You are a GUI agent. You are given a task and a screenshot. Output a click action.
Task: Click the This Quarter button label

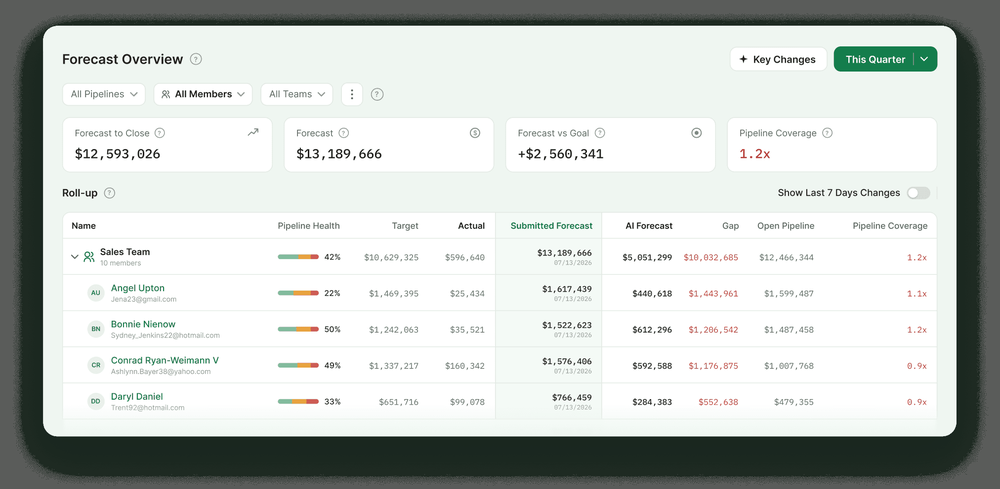coord(875,59)
